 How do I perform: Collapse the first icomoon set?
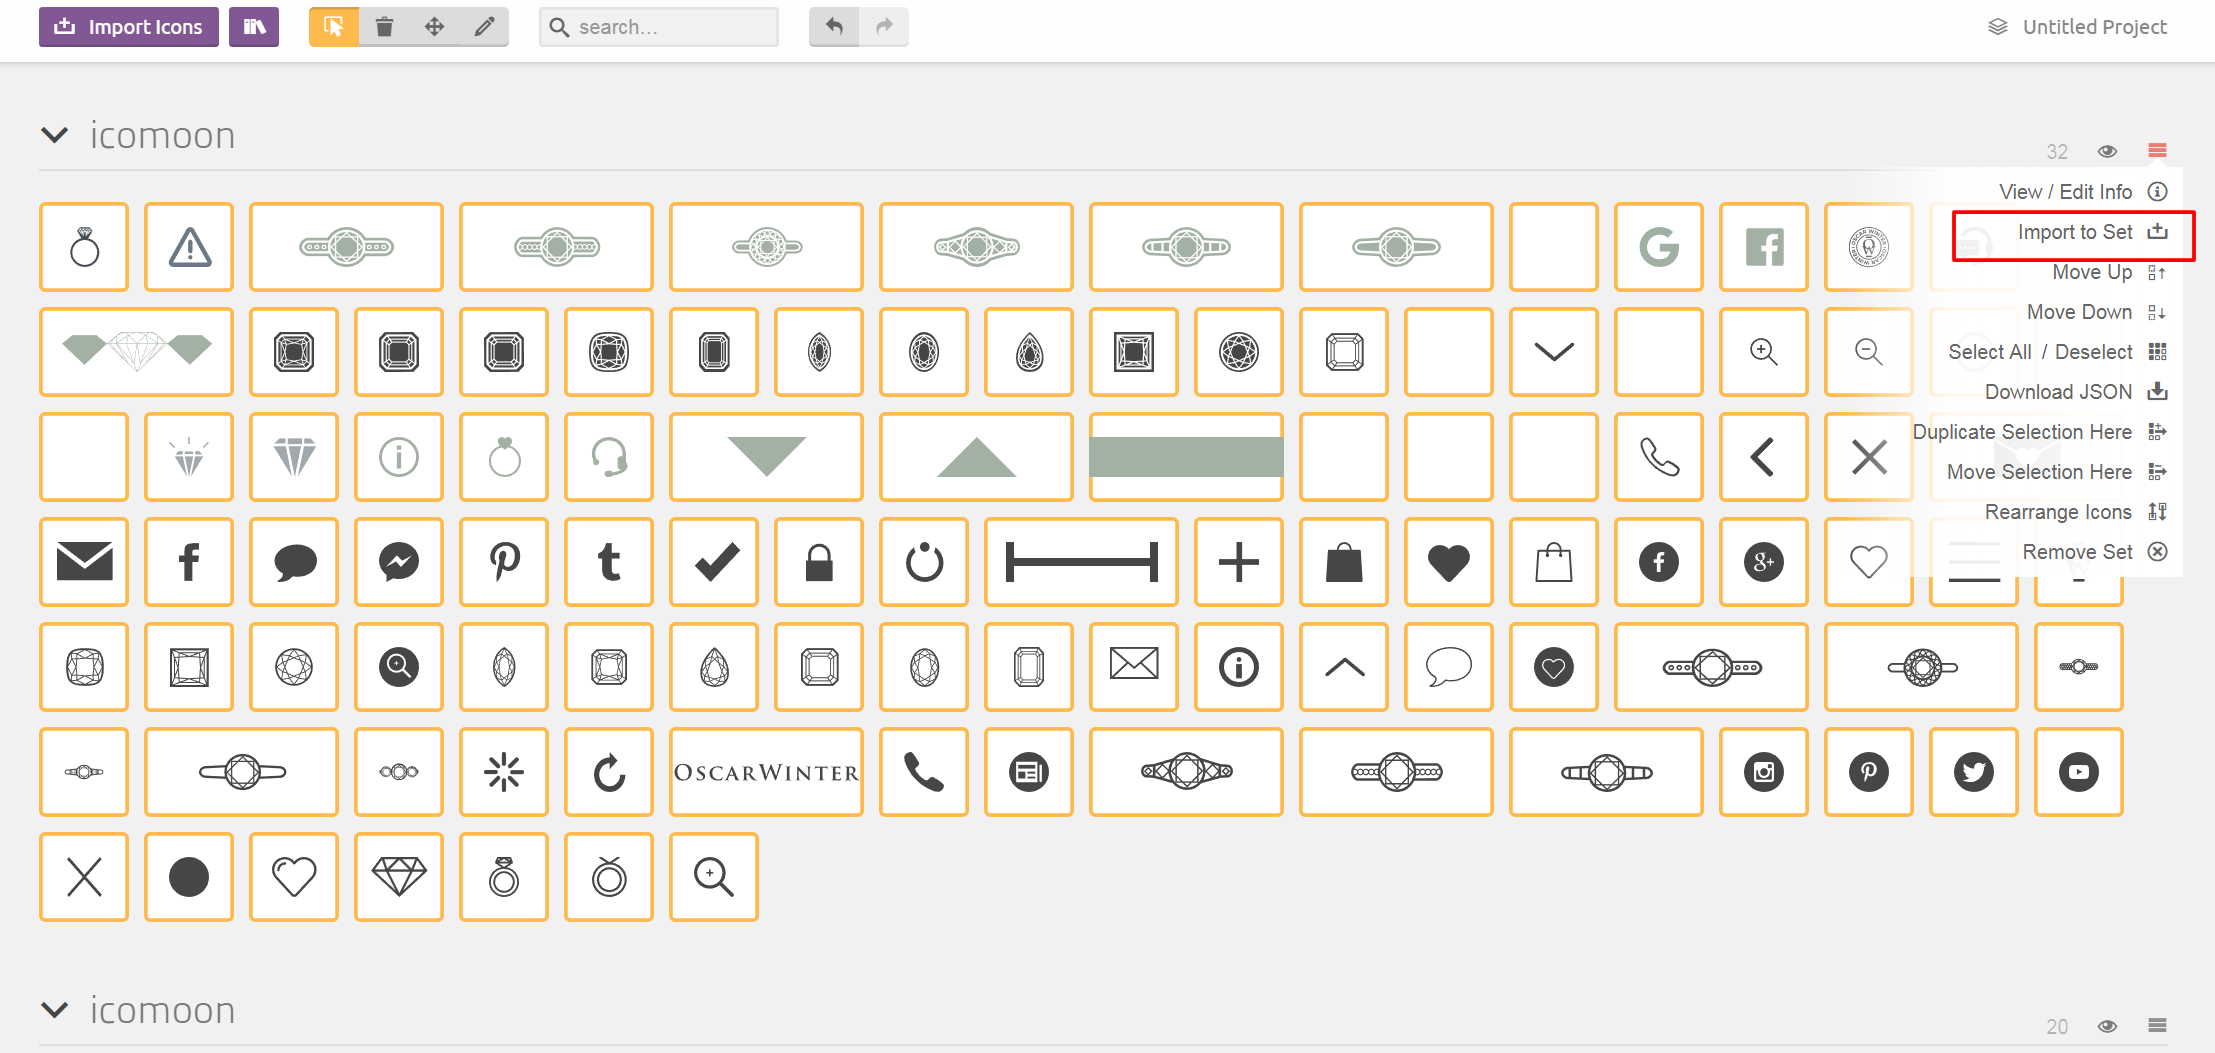pos(55,135)
